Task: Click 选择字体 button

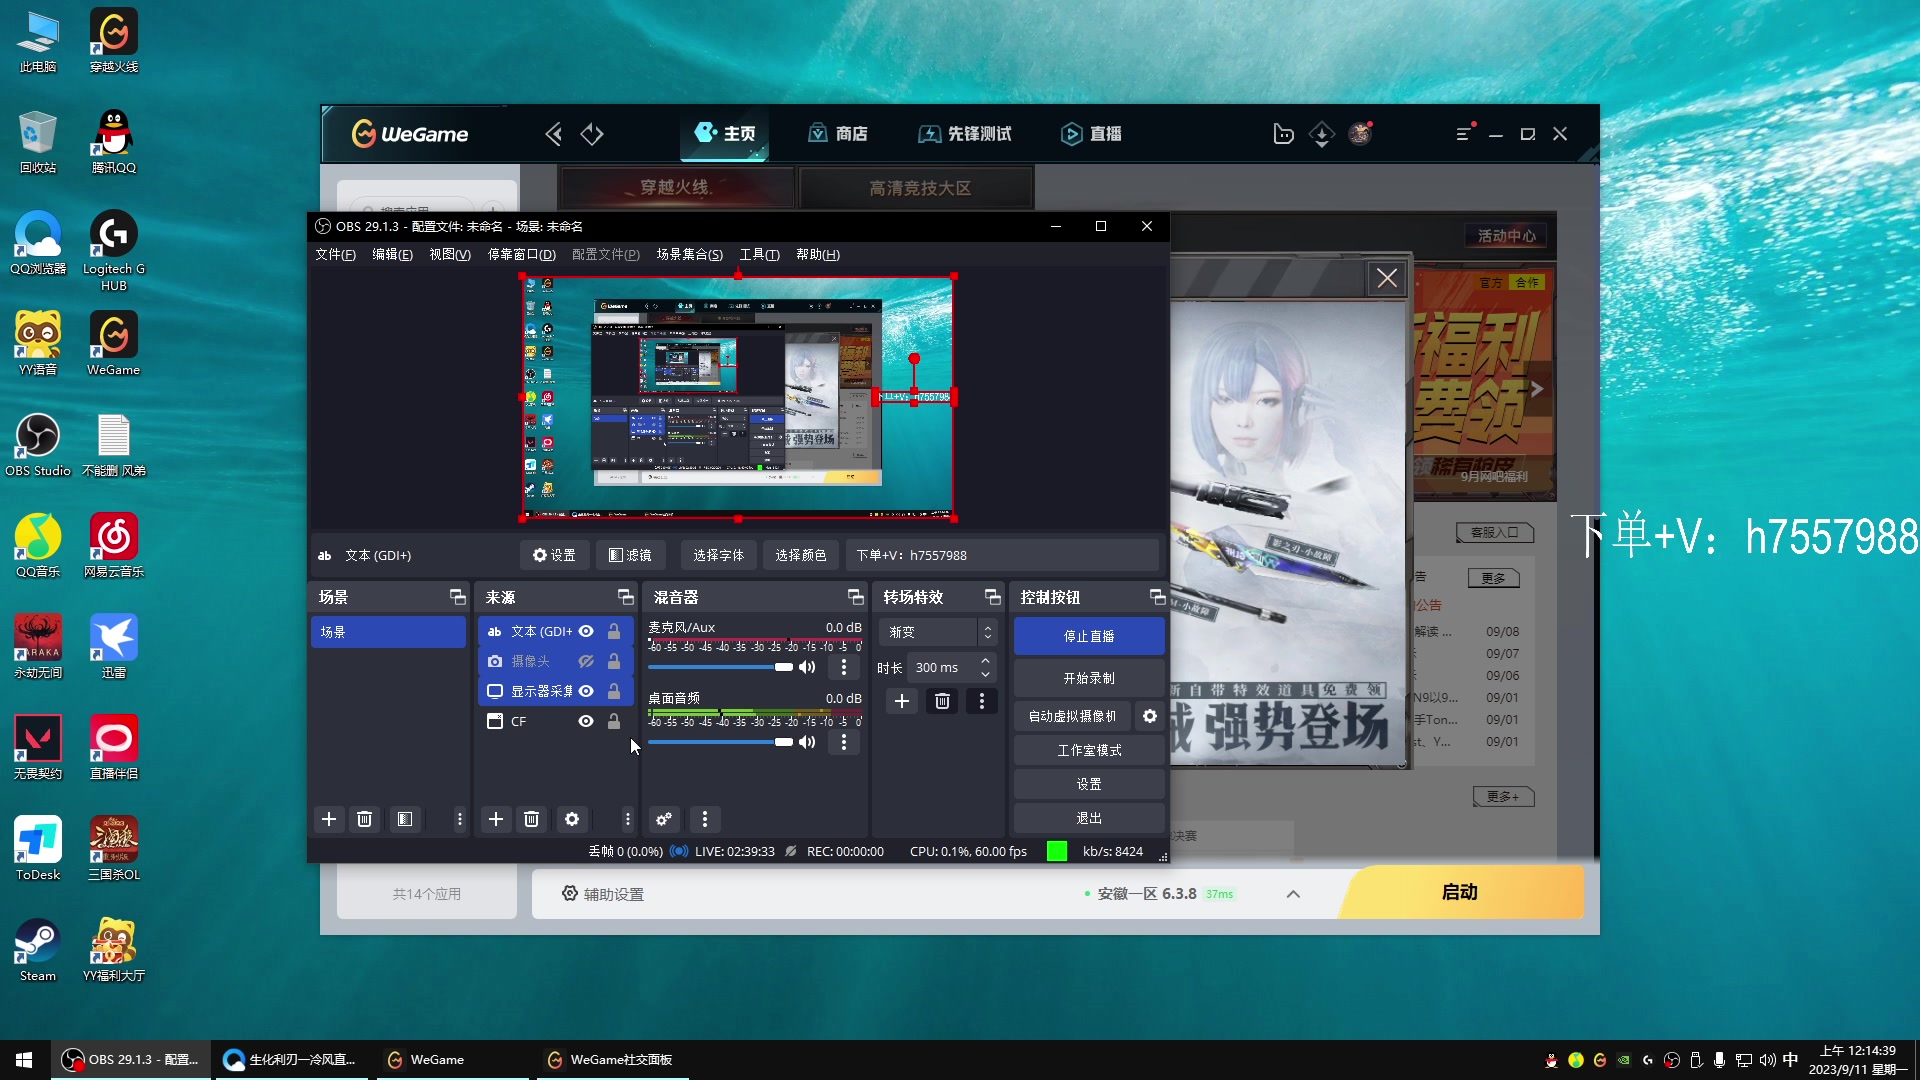Action: 718,555
